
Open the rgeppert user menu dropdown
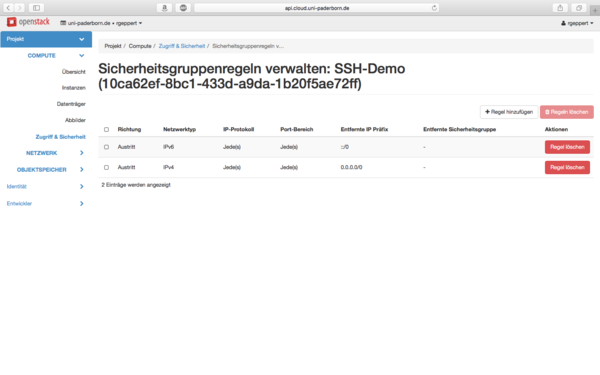(x=577, y=23)
